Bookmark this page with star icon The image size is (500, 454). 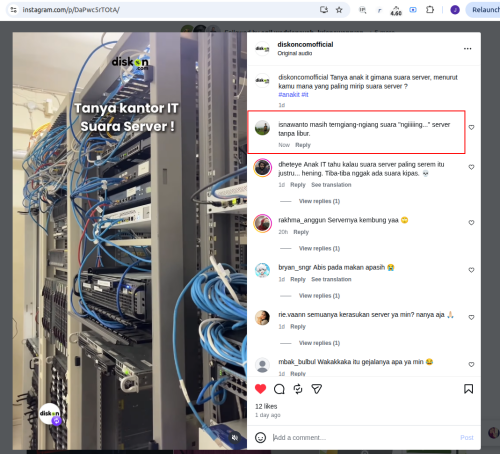pyautogui.click(x=339, y=10)
